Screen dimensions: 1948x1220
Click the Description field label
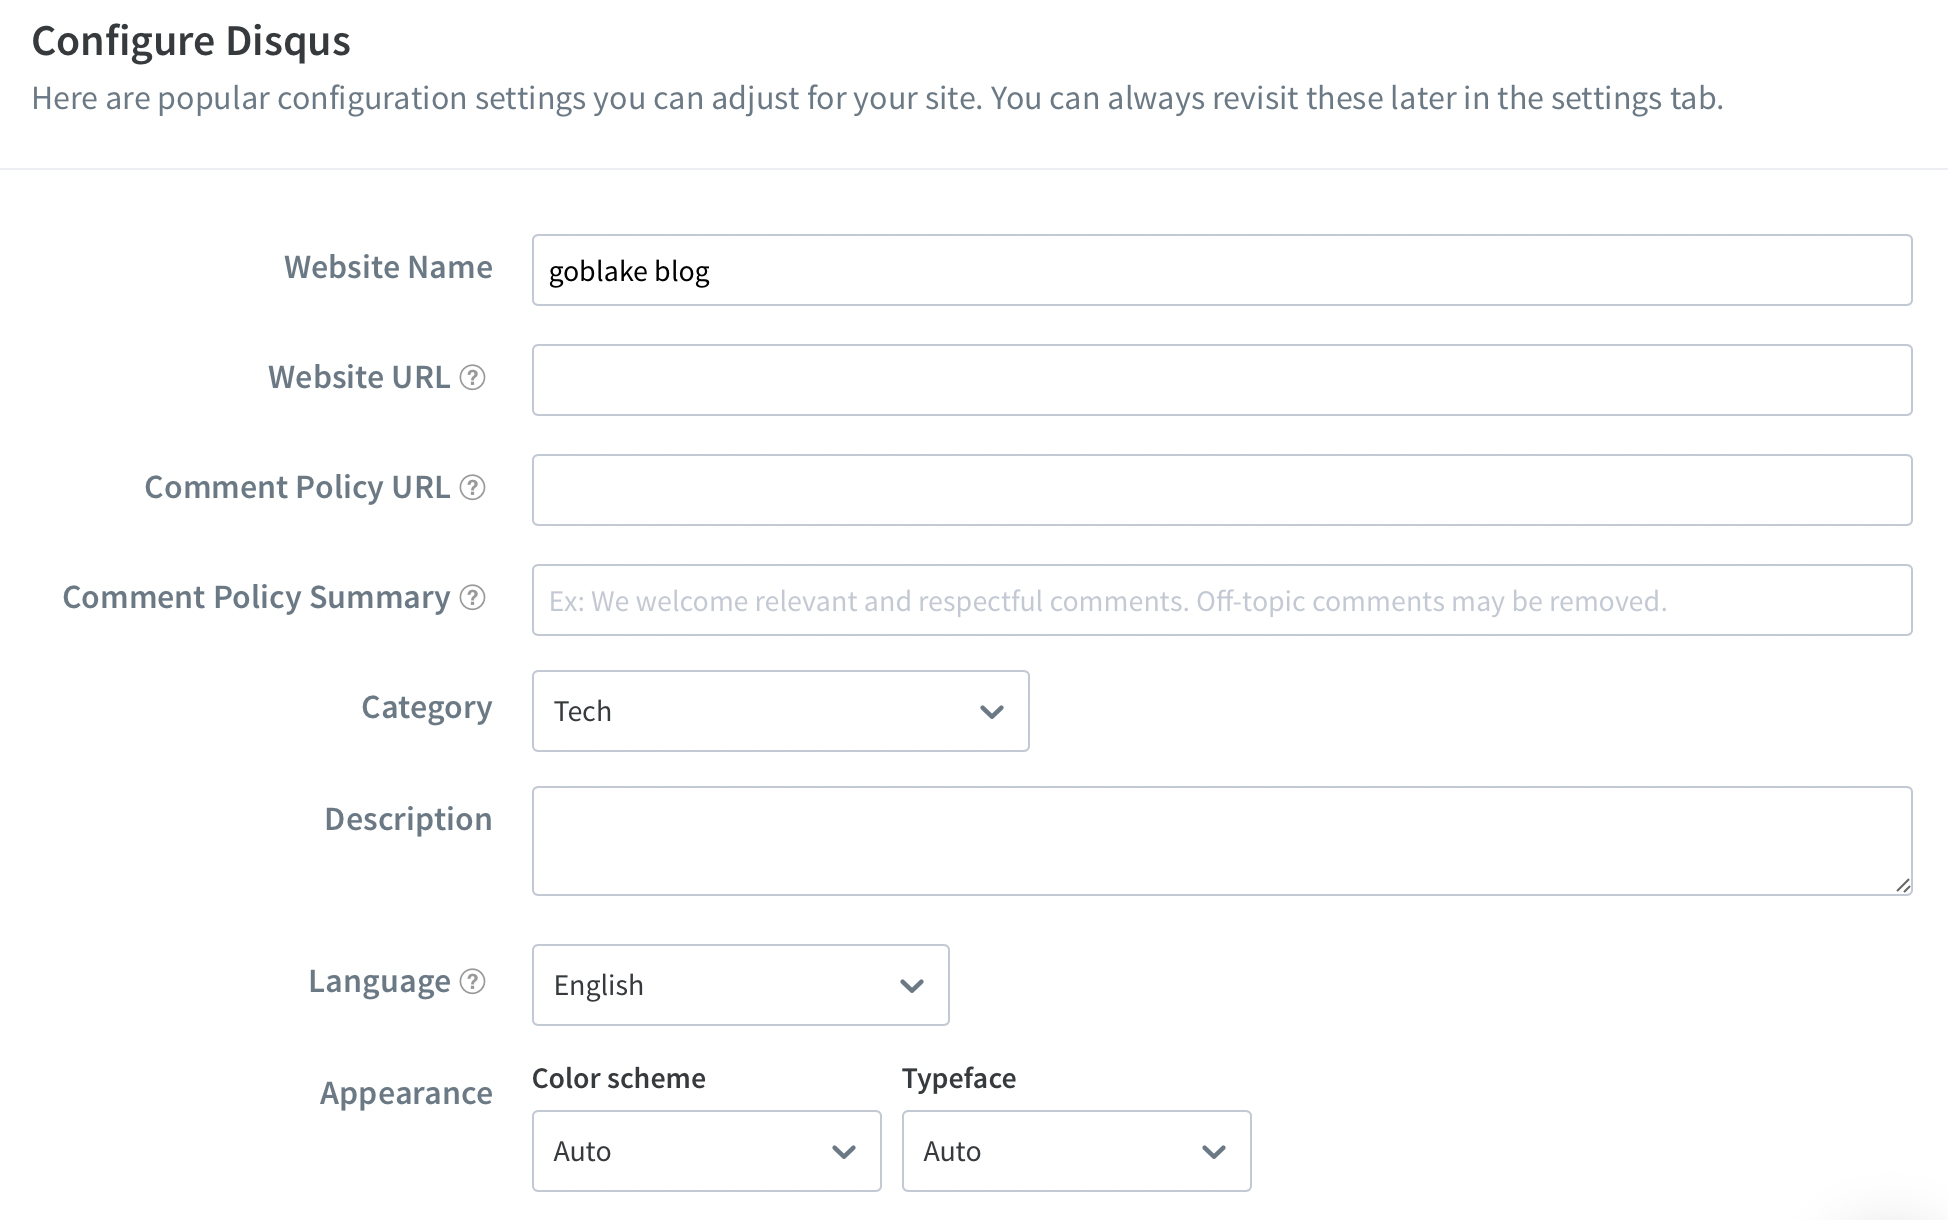click(408, 819)
